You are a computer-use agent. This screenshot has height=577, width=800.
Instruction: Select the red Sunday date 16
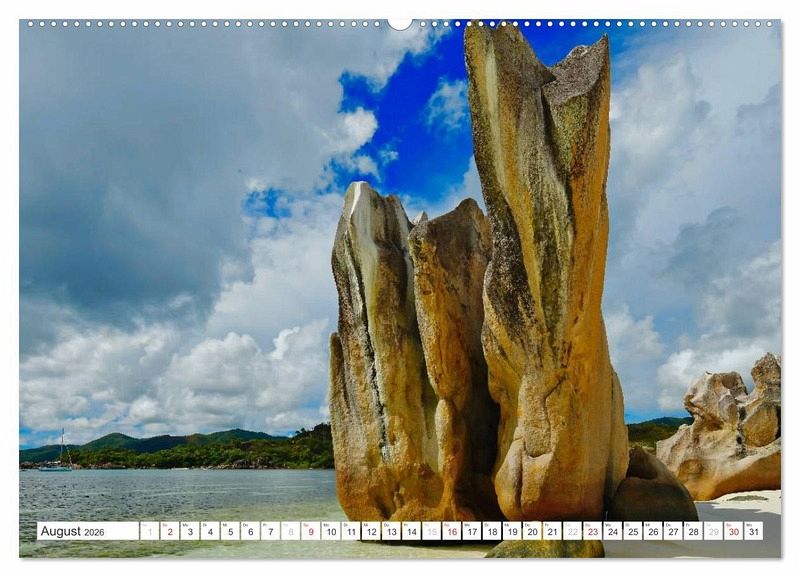point(452,531)
